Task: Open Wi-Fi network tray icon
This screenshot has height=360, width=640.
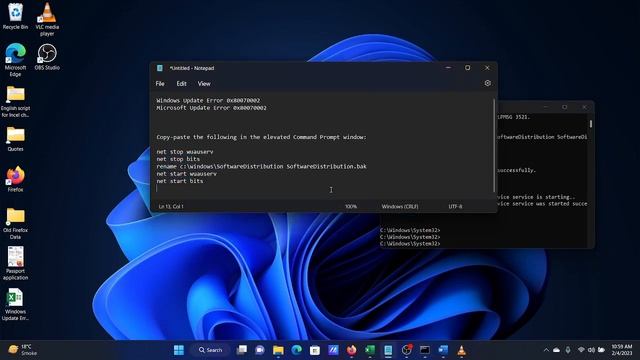Action: 581,350
